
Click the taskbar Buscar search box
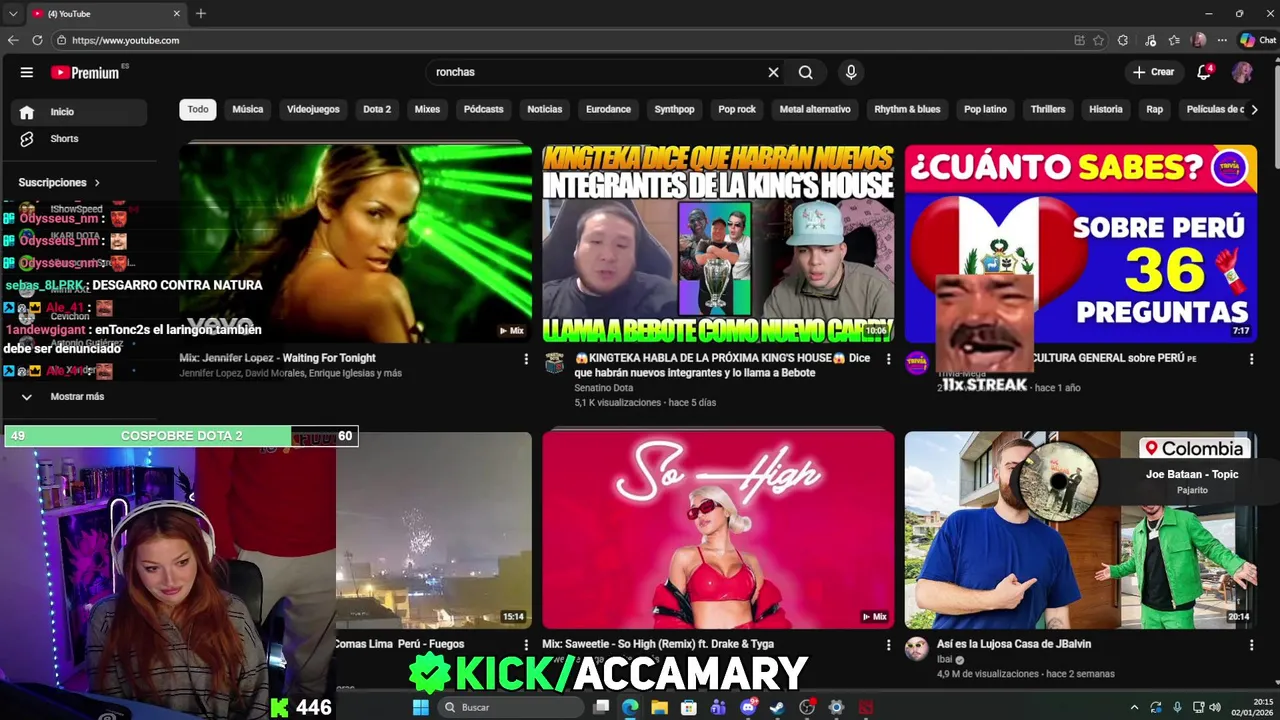point(510,707)
